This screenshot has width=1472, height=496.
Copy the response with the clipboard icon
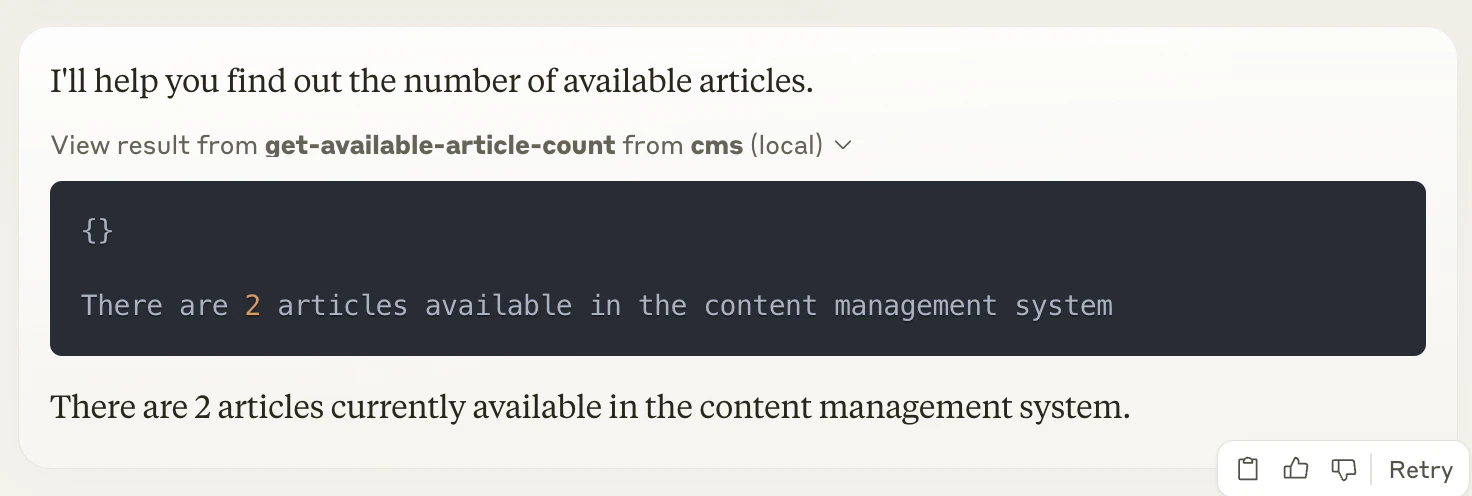[1247, 469]
